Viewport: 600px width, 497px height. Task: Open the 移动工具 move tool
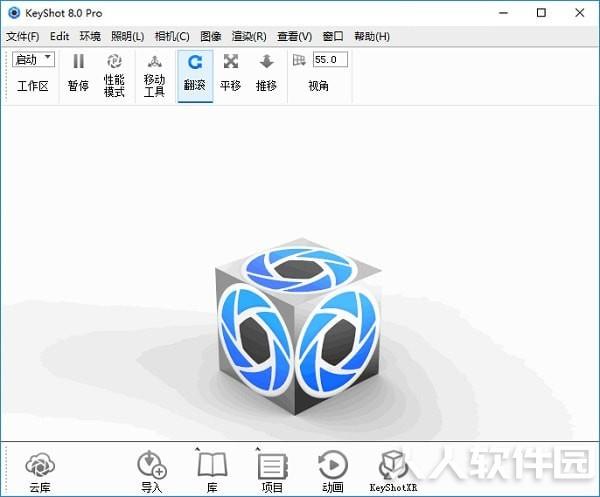coord(154,75)
